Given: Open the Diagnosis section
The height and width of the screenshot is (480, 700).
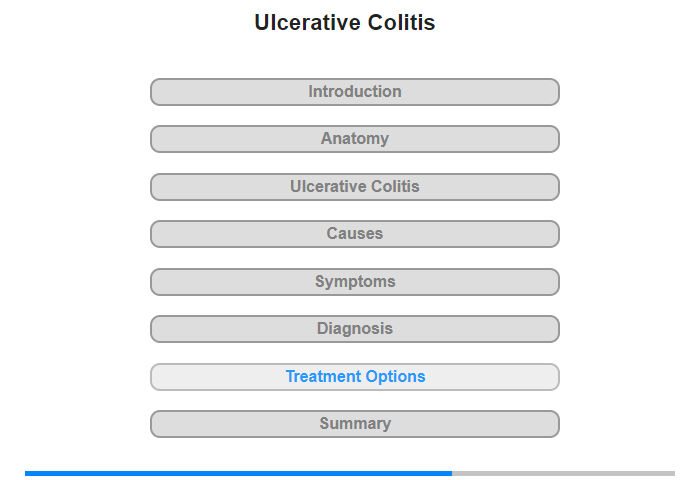Looking at the screenshot, I should pyautogui.click(x=354, y=329).
